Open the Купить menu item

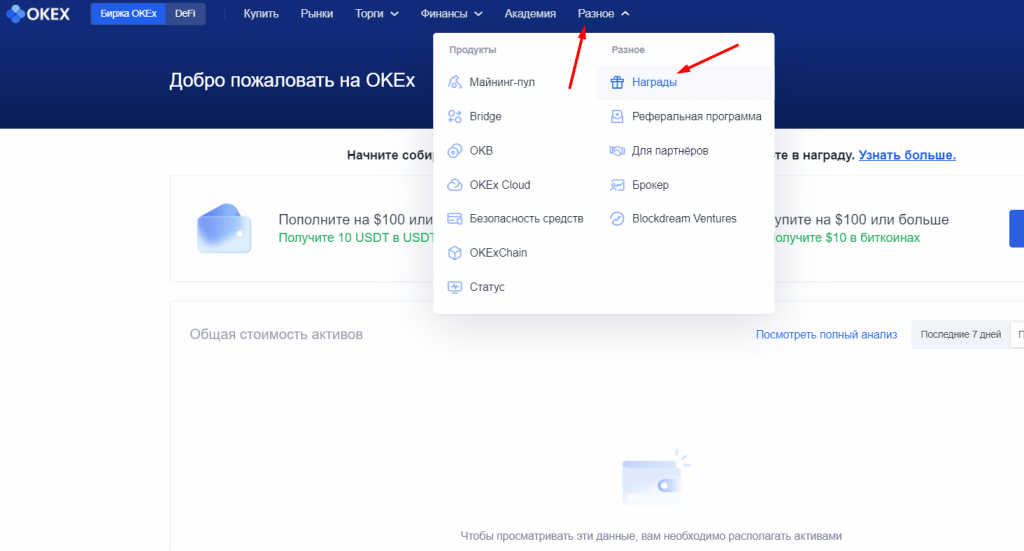(x=261, y=14)
